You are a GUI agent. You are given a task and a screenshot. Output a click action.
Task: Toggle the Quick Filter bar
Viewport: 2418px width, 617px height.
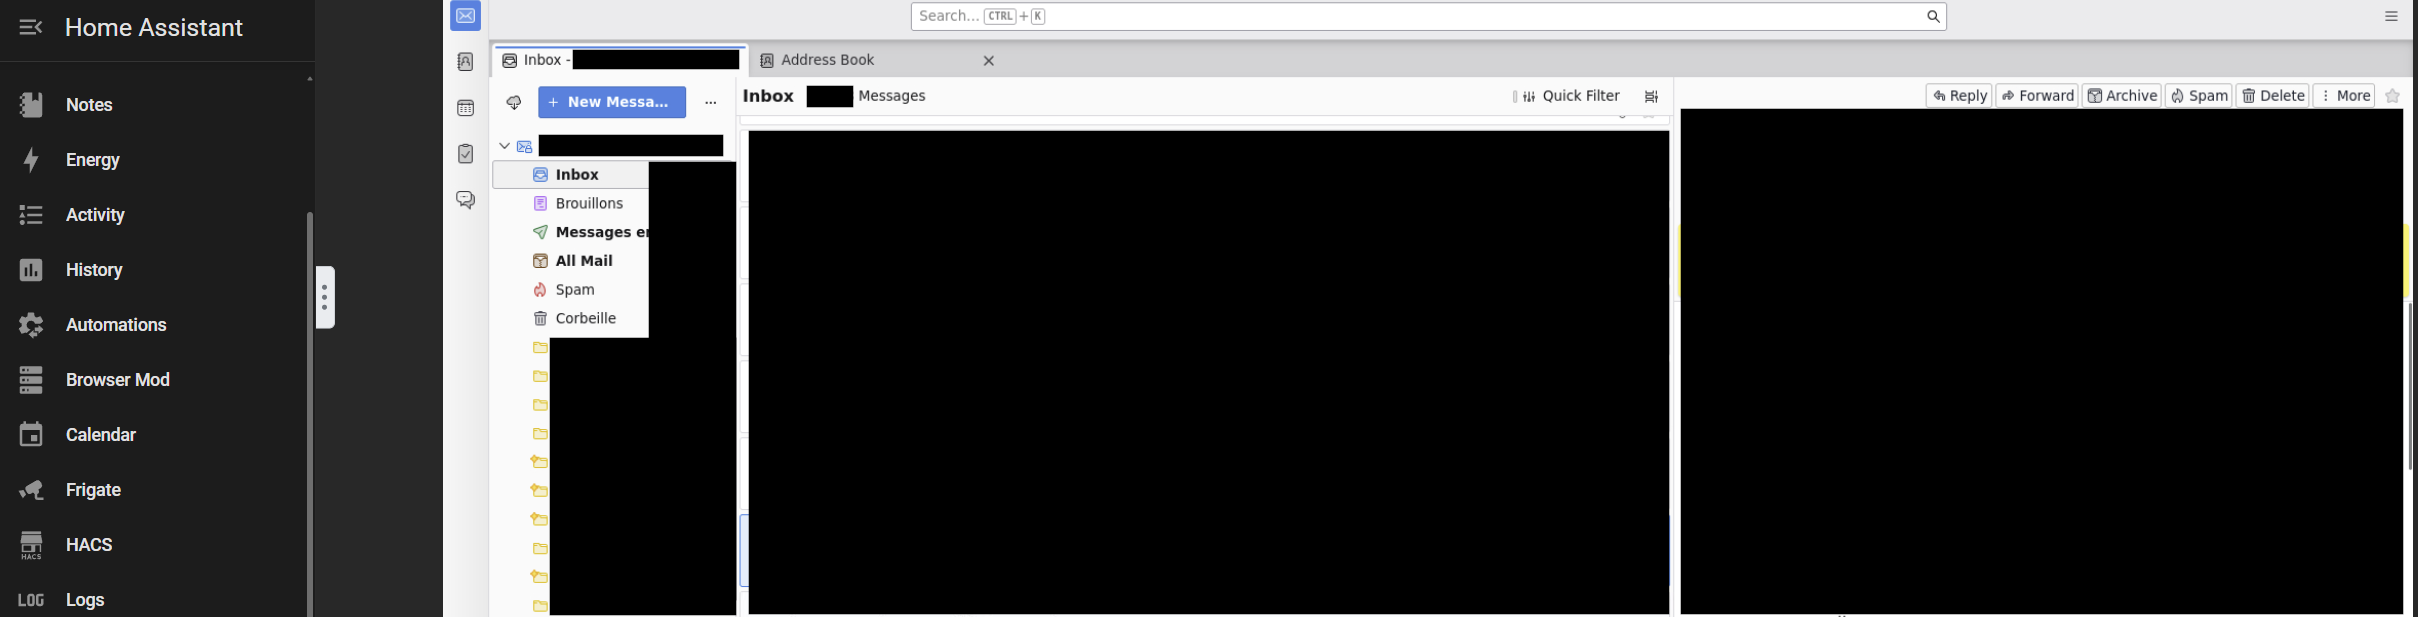[x=1571, y=96]
